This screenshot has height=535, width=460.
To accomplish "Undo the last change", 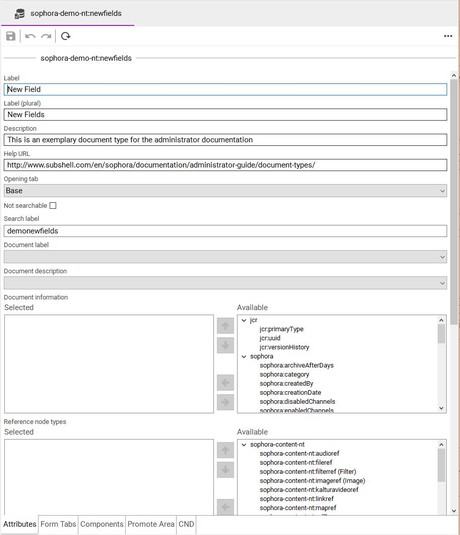I will 30,36.
